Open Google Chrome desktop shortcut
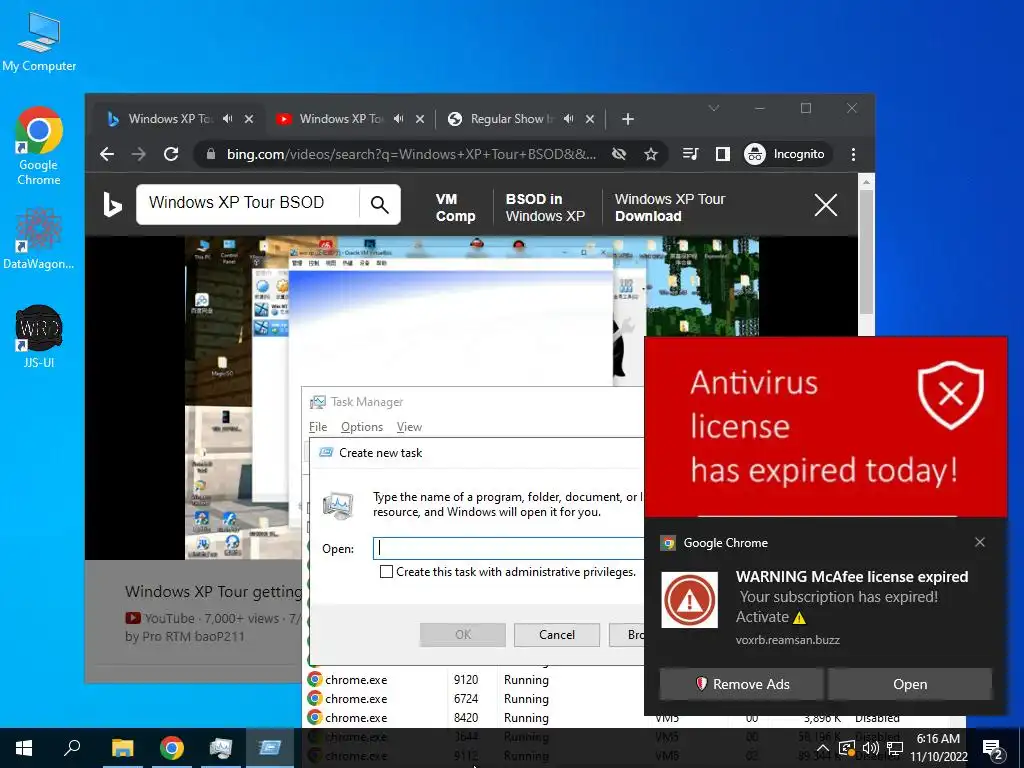The image size is (1024, 768). coord(39,146)
